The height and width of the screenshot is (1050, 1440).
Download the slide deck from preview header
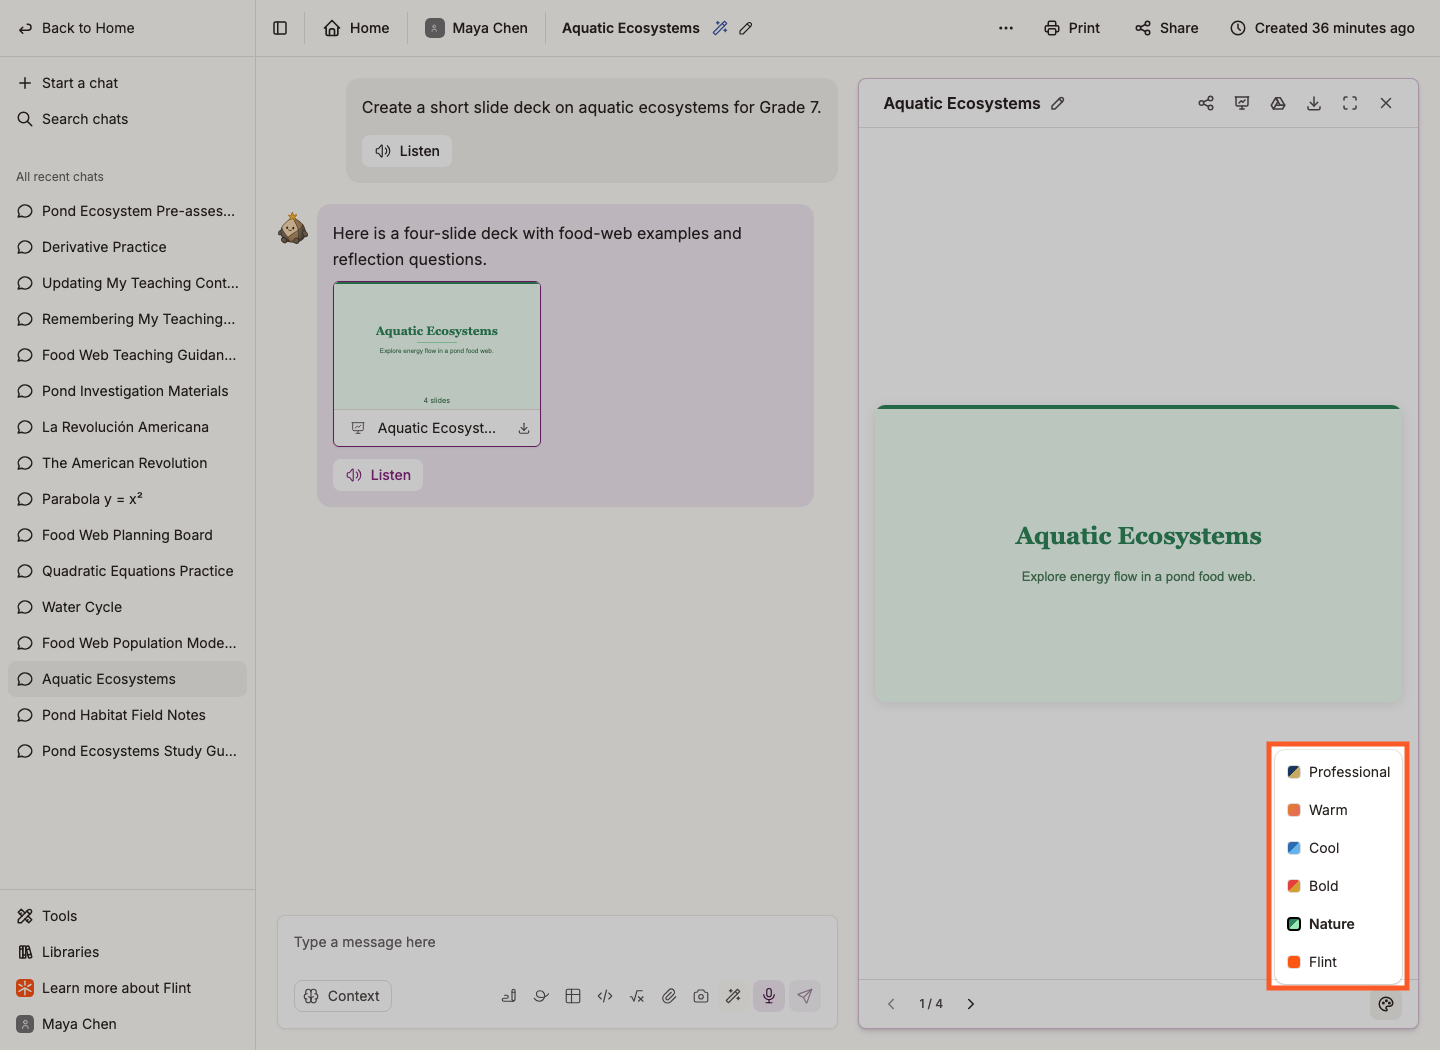click(x=1314, y=103)
